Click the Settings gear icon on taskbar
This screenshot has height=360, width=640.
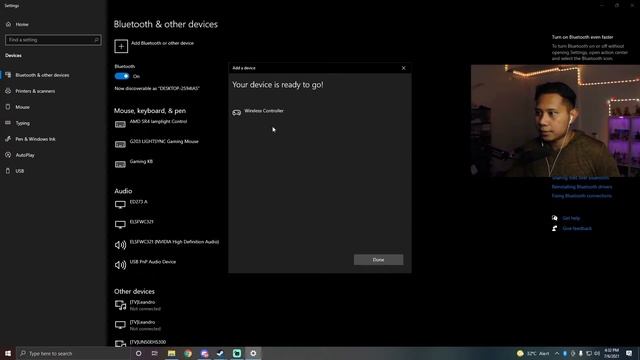tap(253, 353)
